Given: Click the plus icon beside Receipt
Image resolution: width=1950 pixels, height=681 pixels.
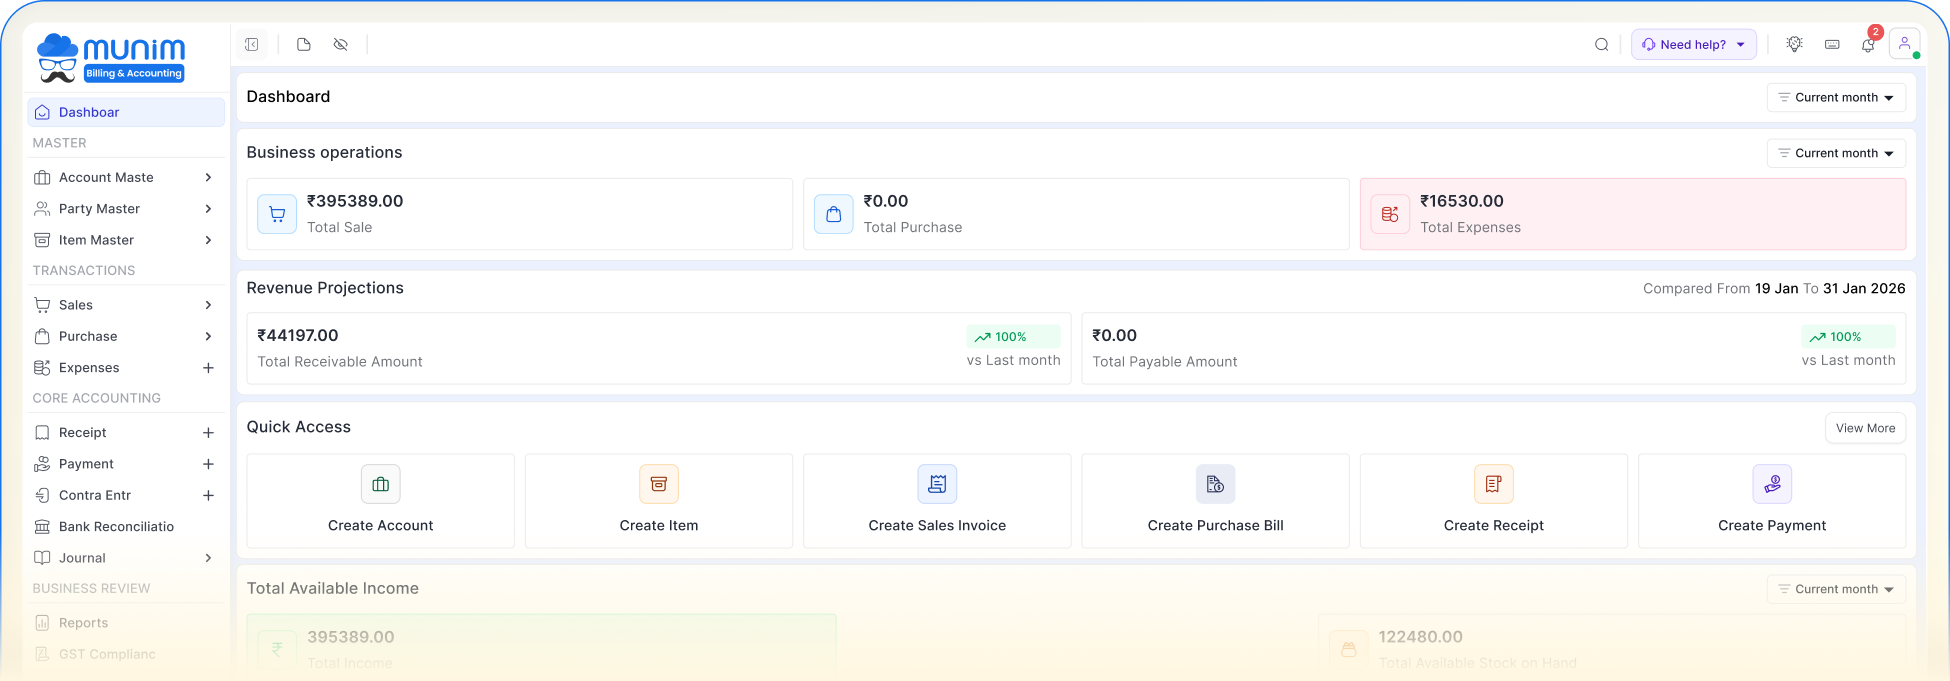Looking at the screenshot, I should point(208,434).
